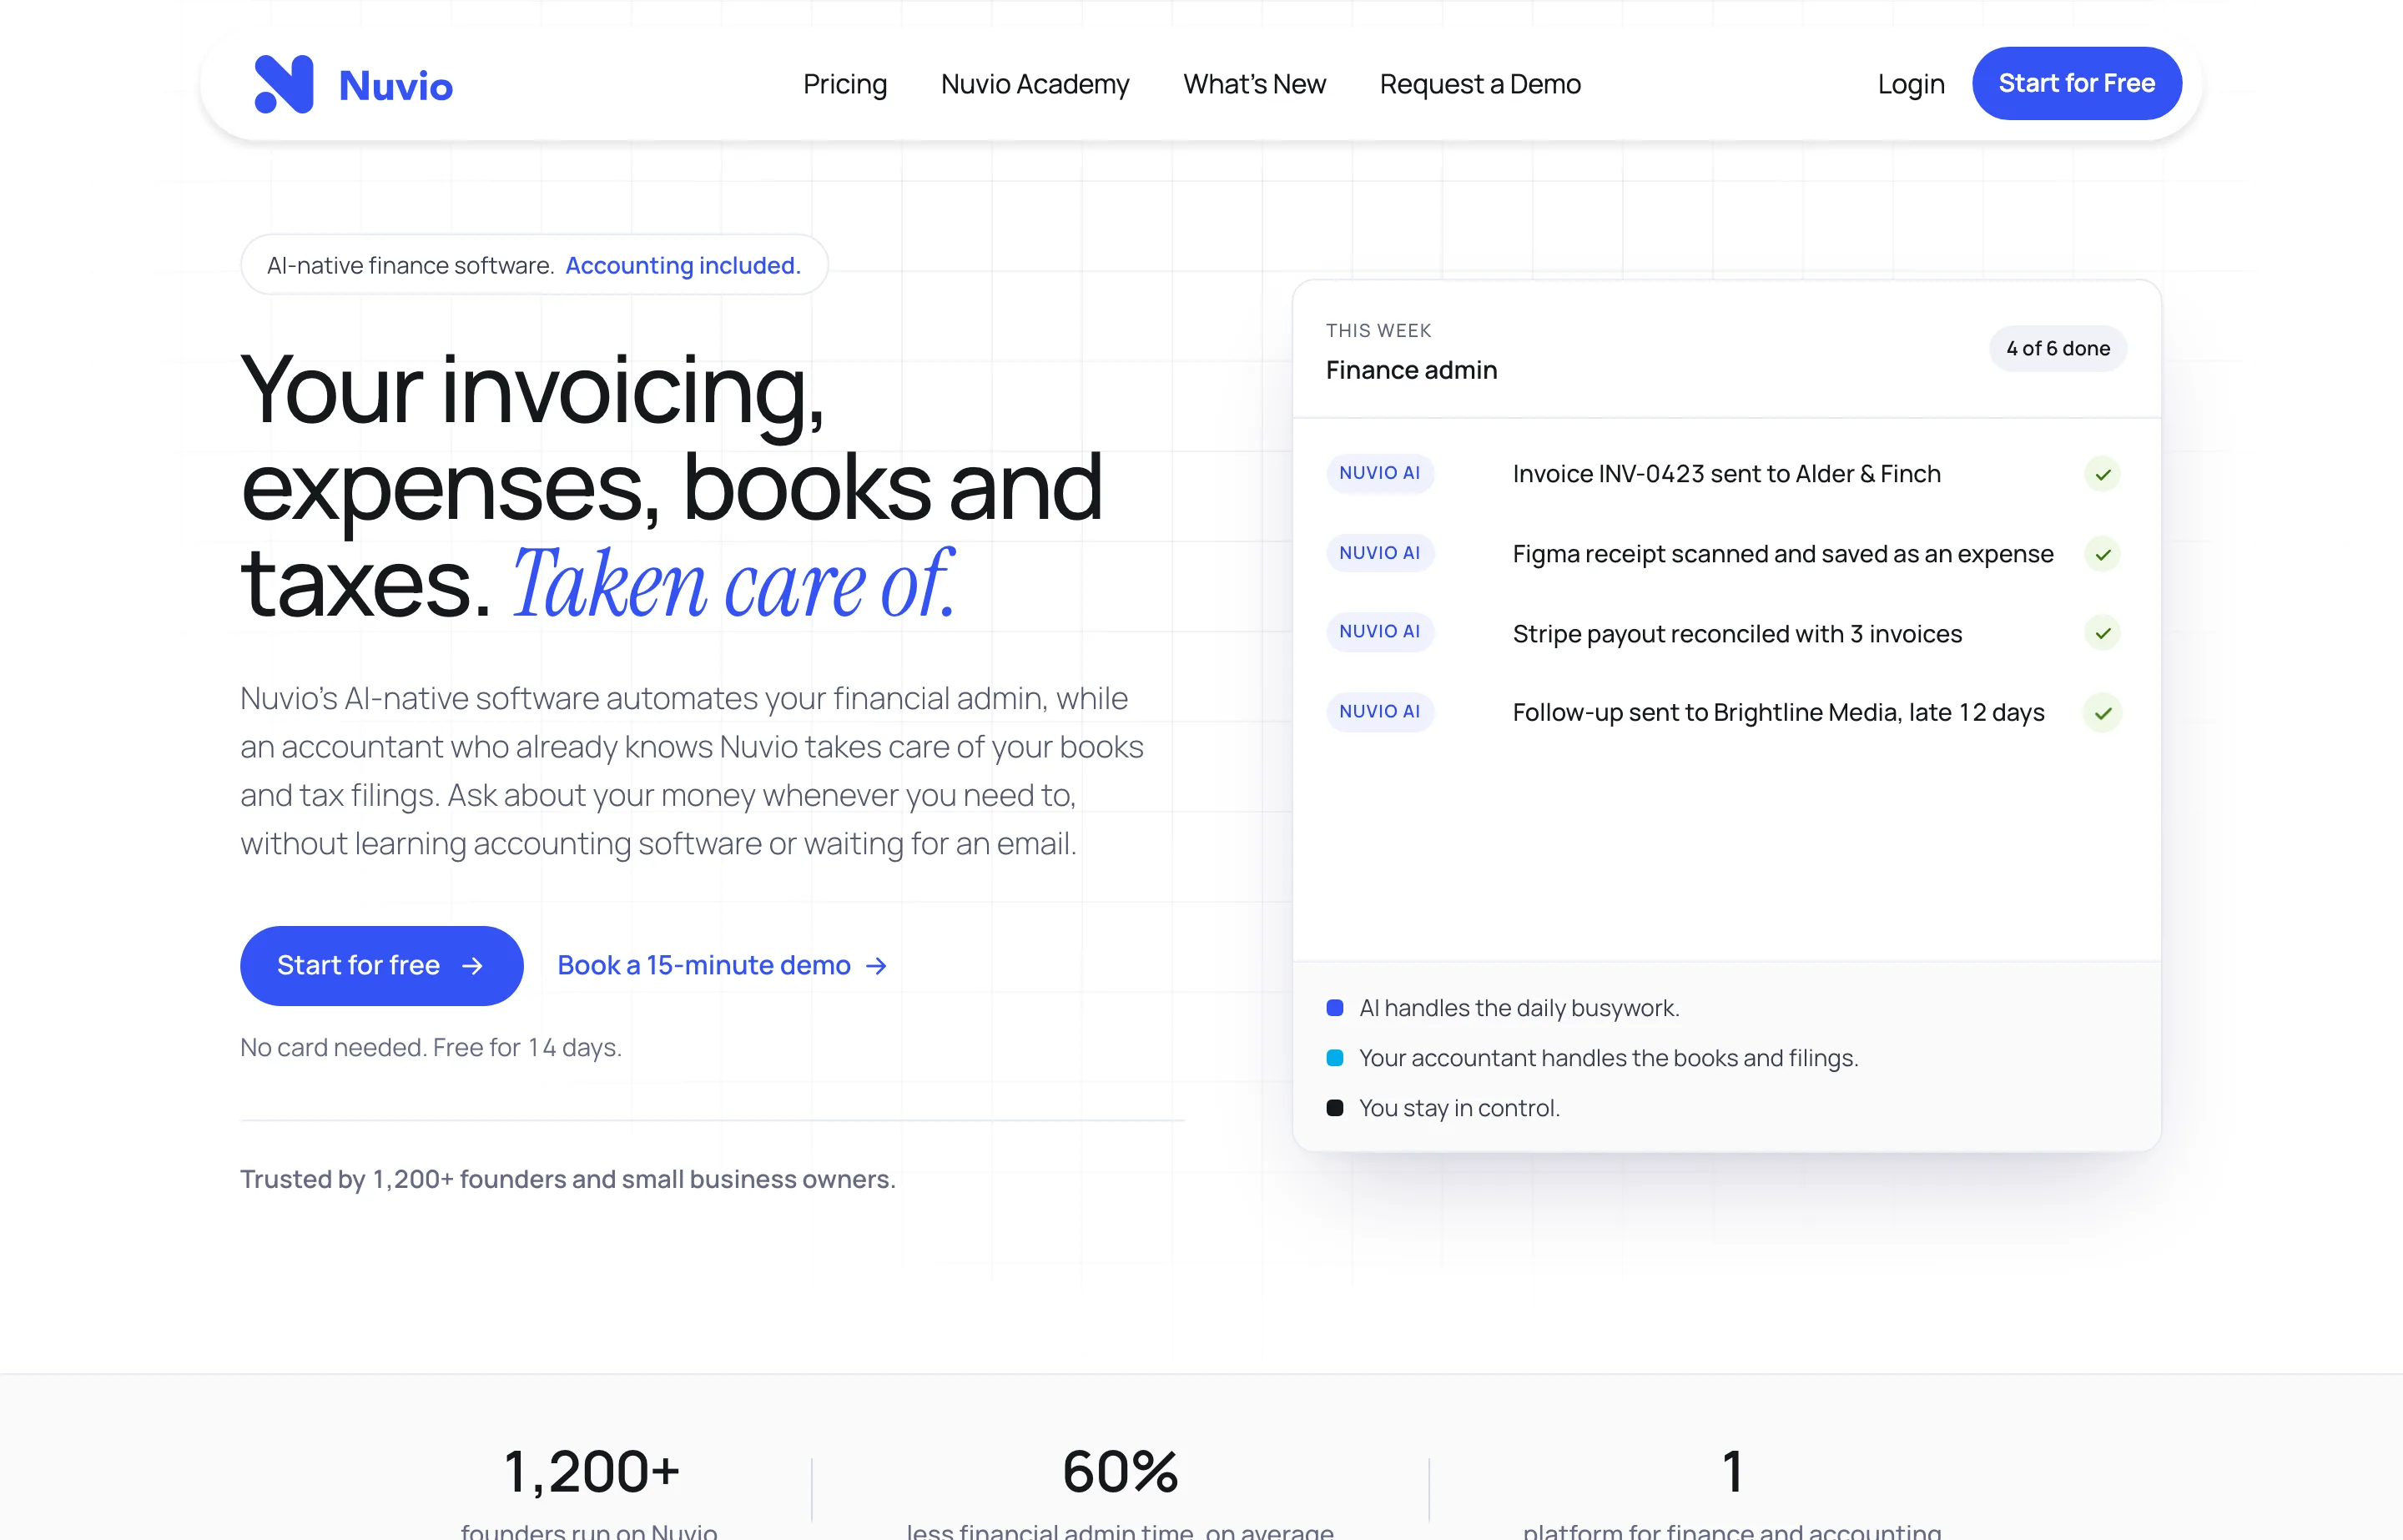Click the checkmark for Figma receipt row
Image resolution: width=2403 pixels, height=1540 pixels.
pyautogui.click(x=2102, y=554)
